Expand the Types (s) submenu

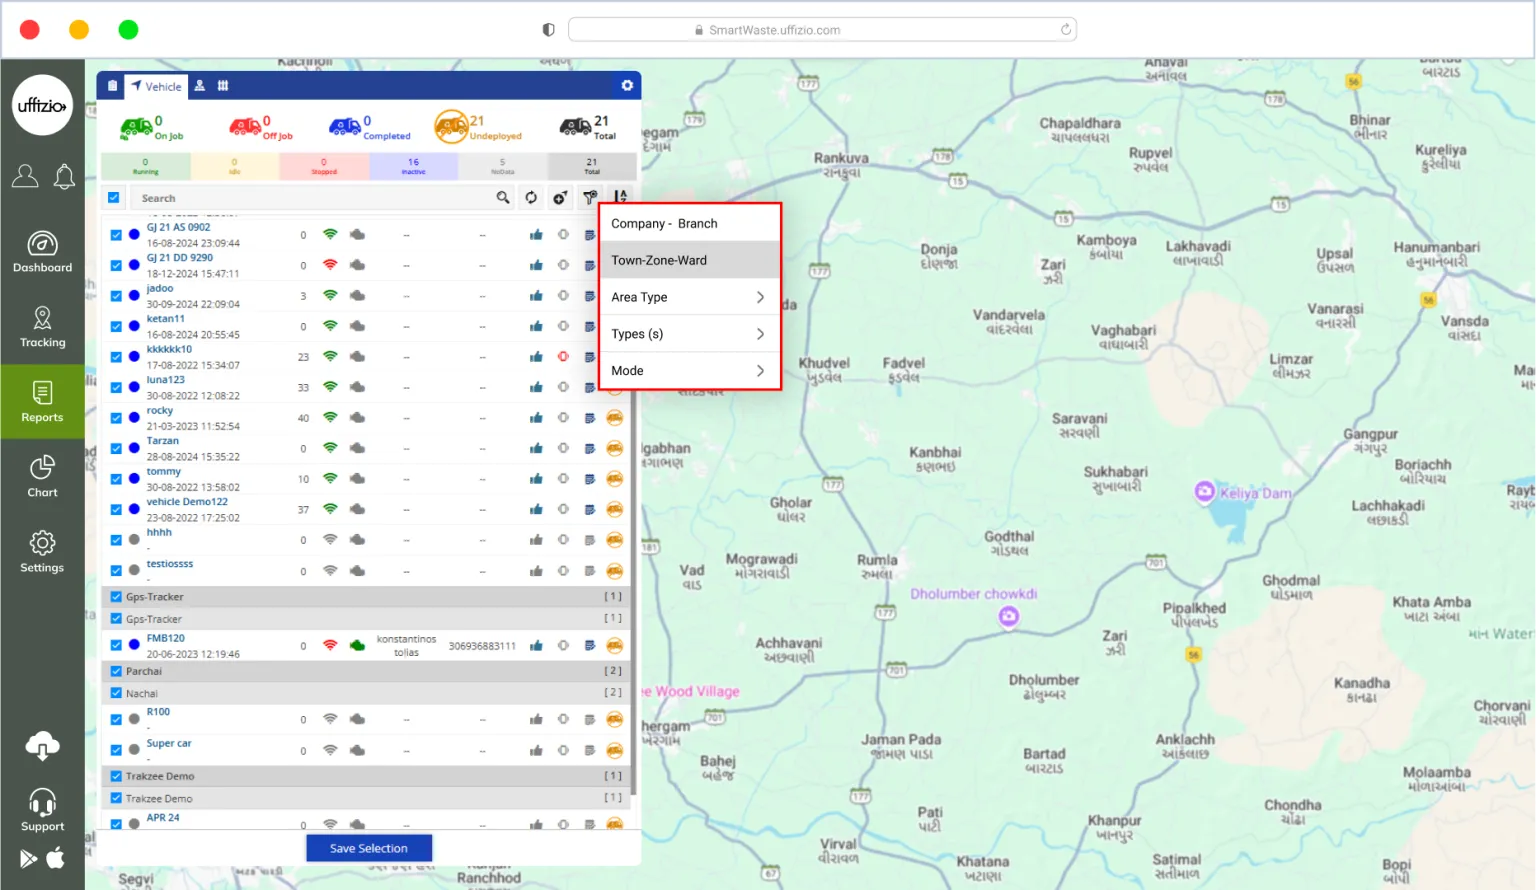click(689, 334)
